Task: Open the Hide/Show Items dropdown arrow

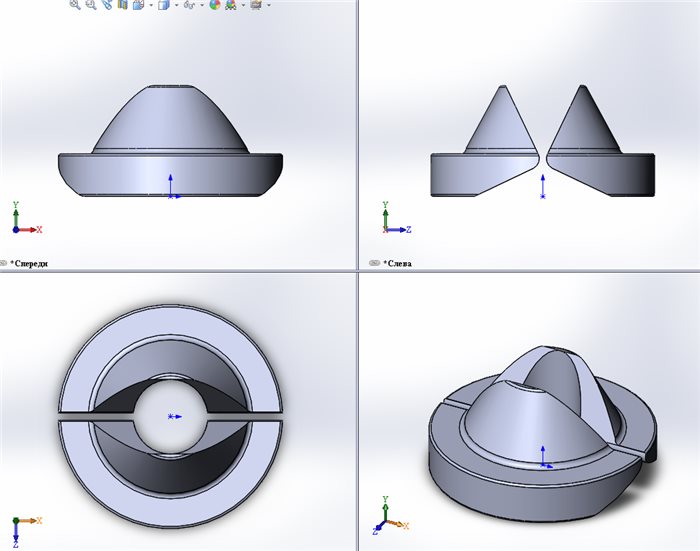Action: coord(202,5)
